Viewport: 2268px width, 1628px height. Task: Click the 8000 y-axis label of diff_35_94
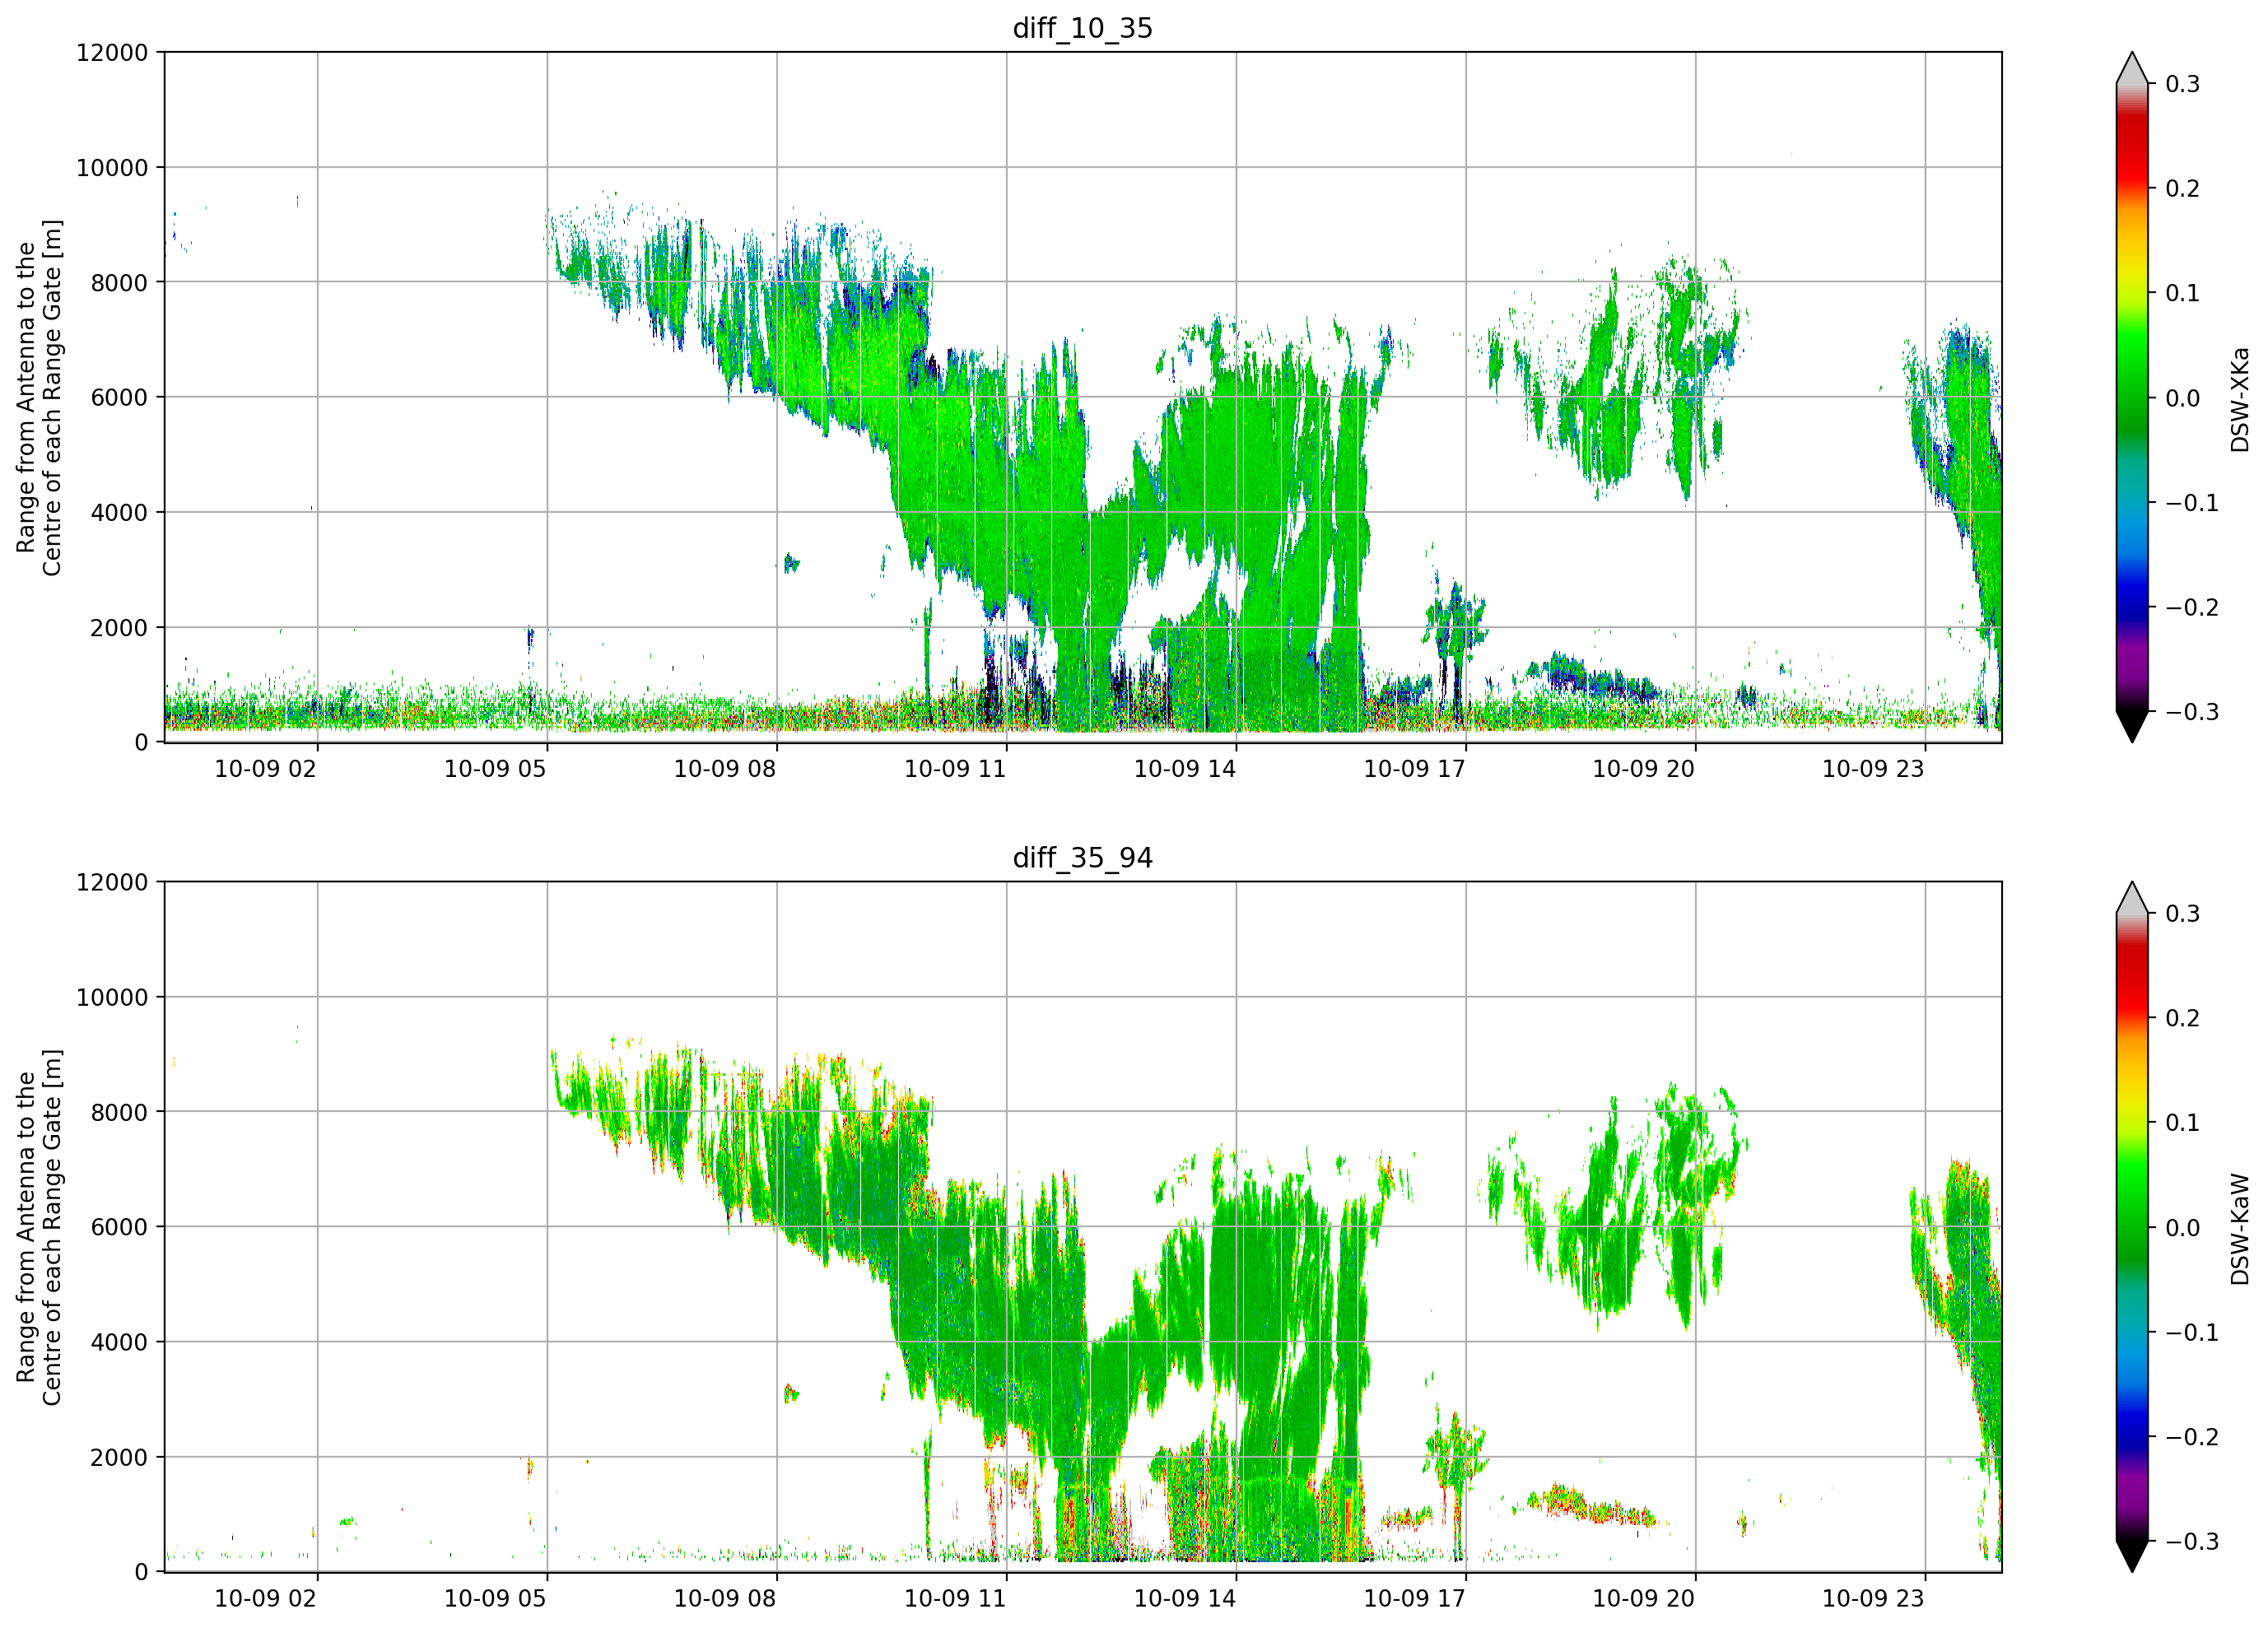pyautogui.click(x=119, y=1113)
